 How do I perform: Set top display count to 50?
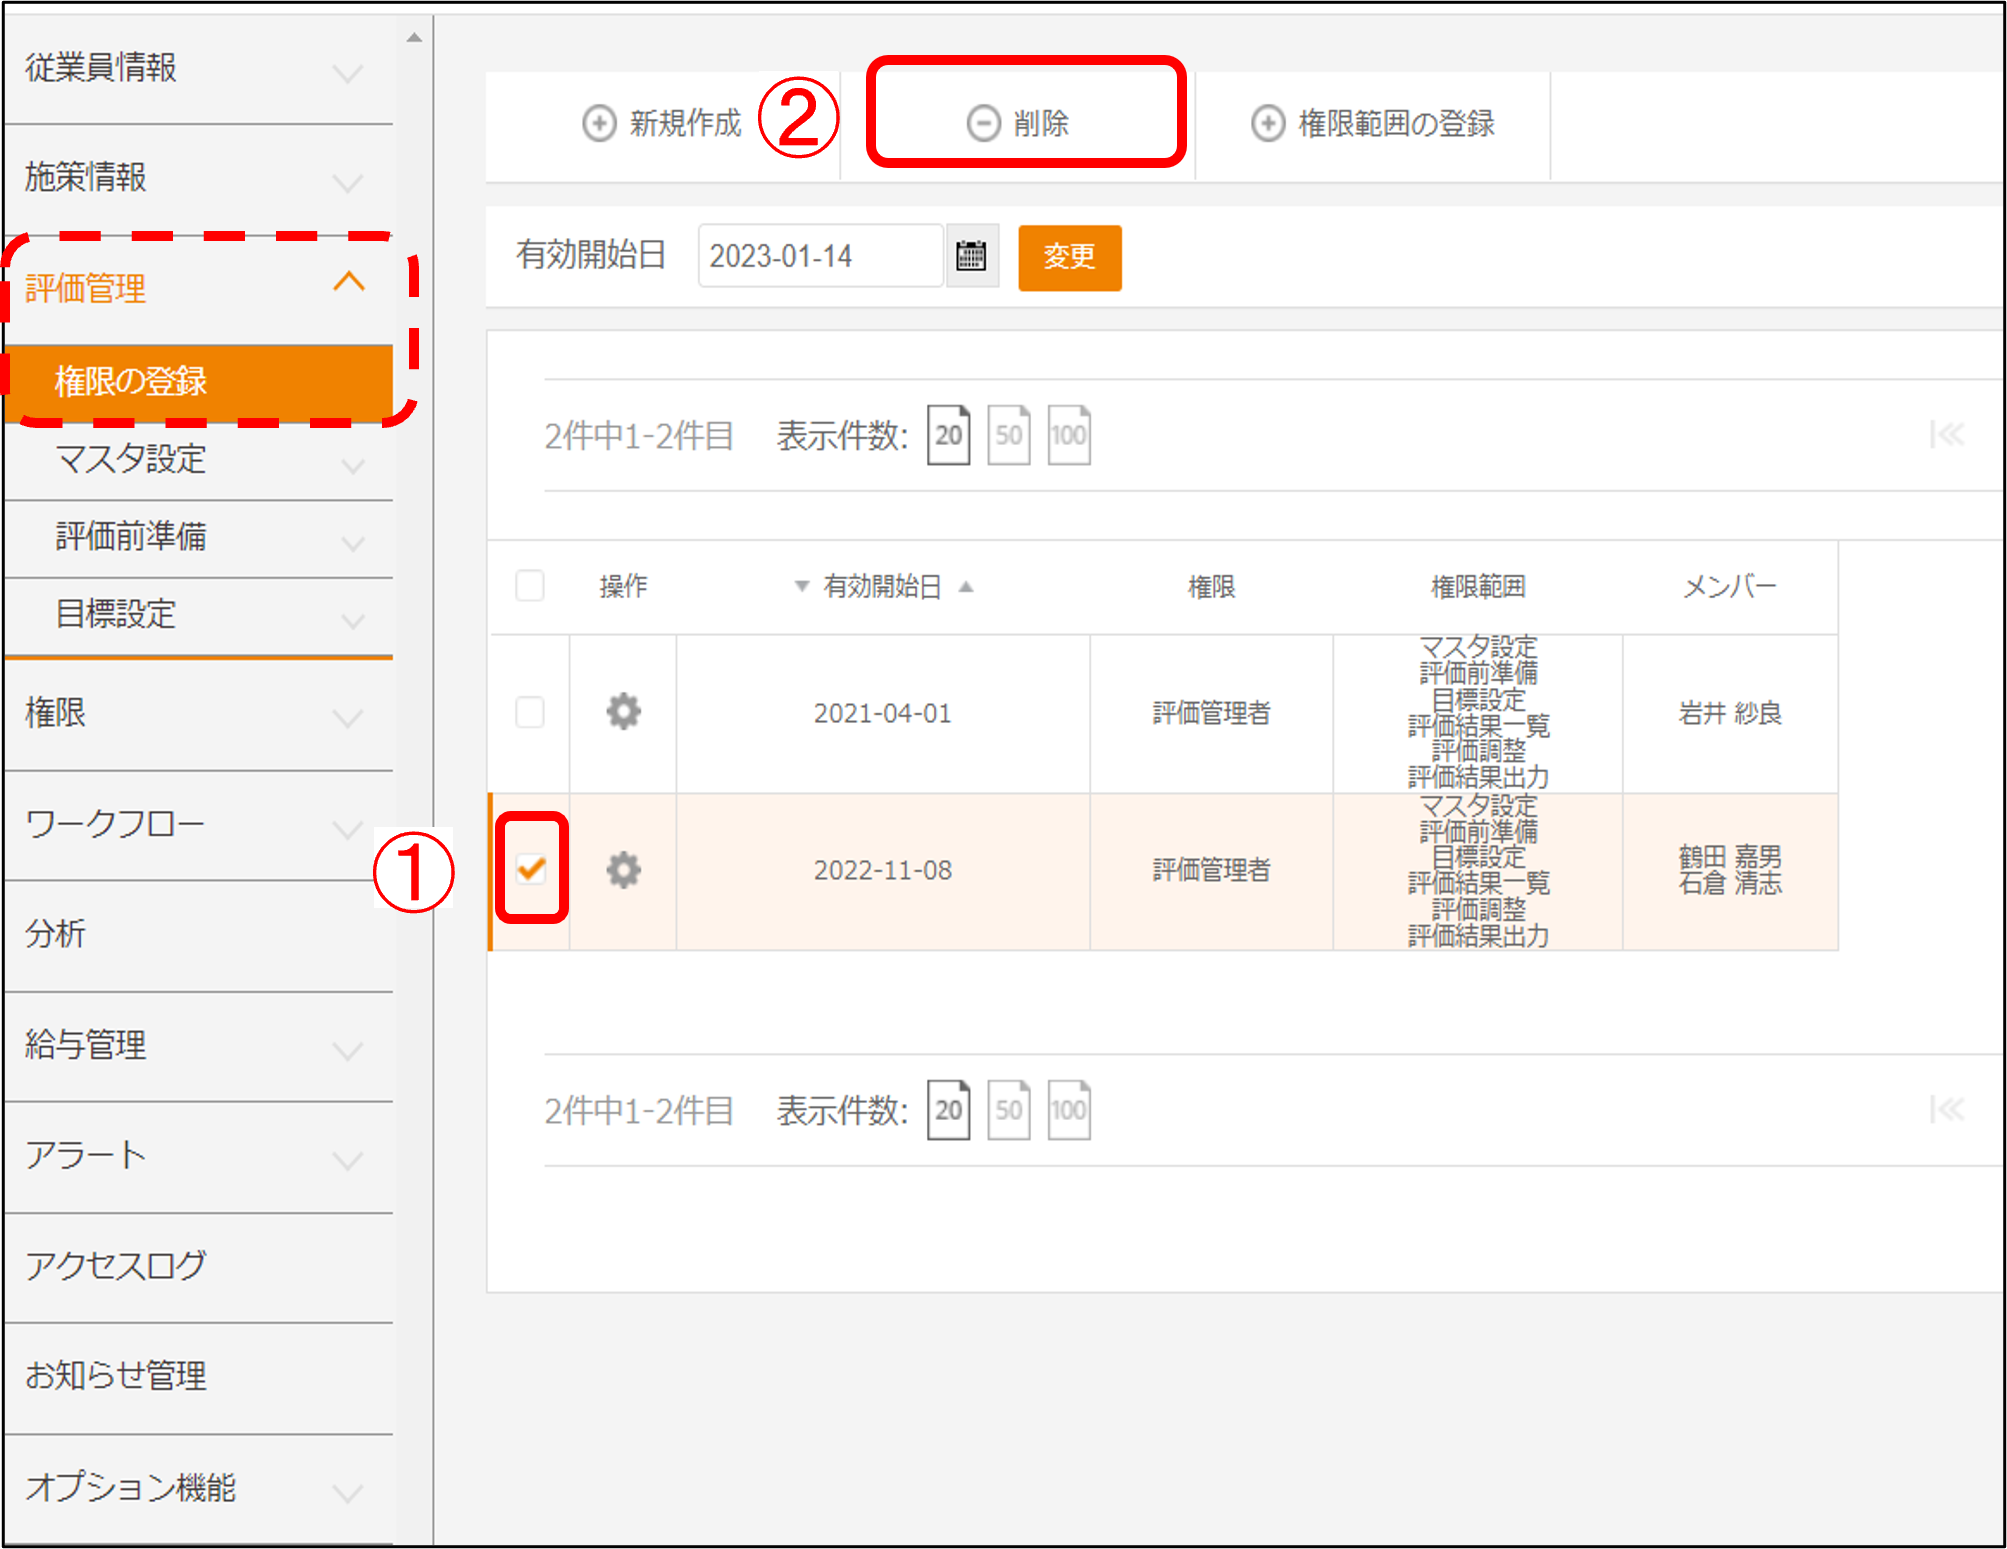[x=1008, y=435]
